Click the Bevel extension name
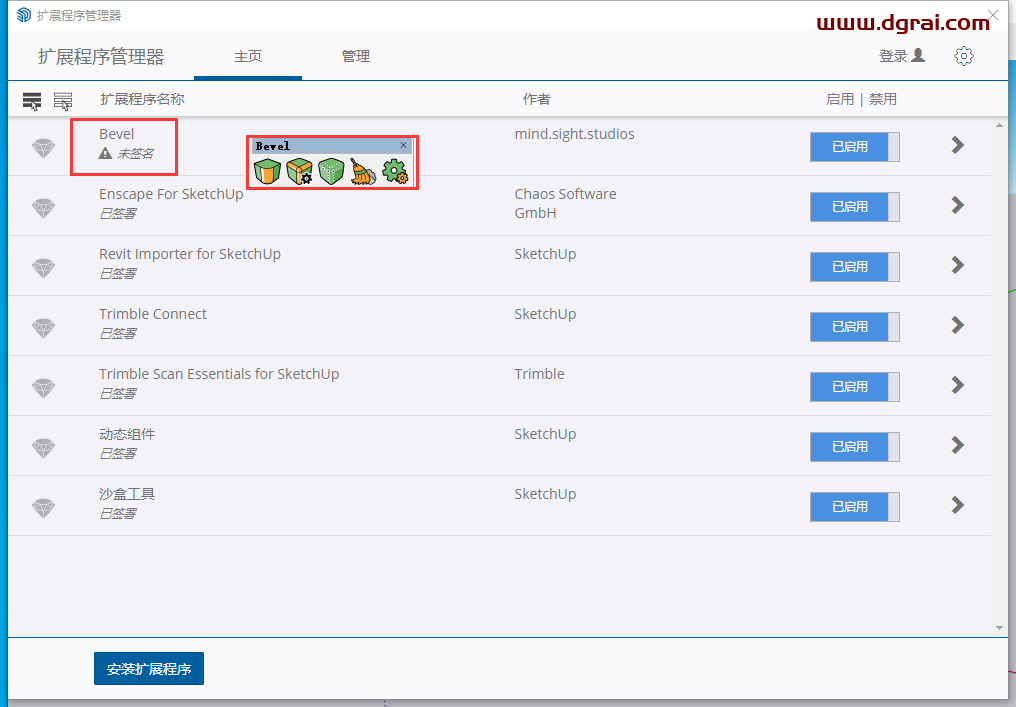The height and width of the screenshot is (707, 1016). coord(117,134)
